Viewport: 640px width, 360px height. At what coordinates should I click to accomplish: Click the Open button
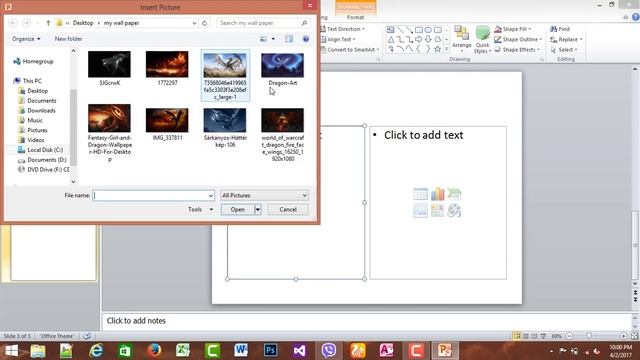(238, 209)
